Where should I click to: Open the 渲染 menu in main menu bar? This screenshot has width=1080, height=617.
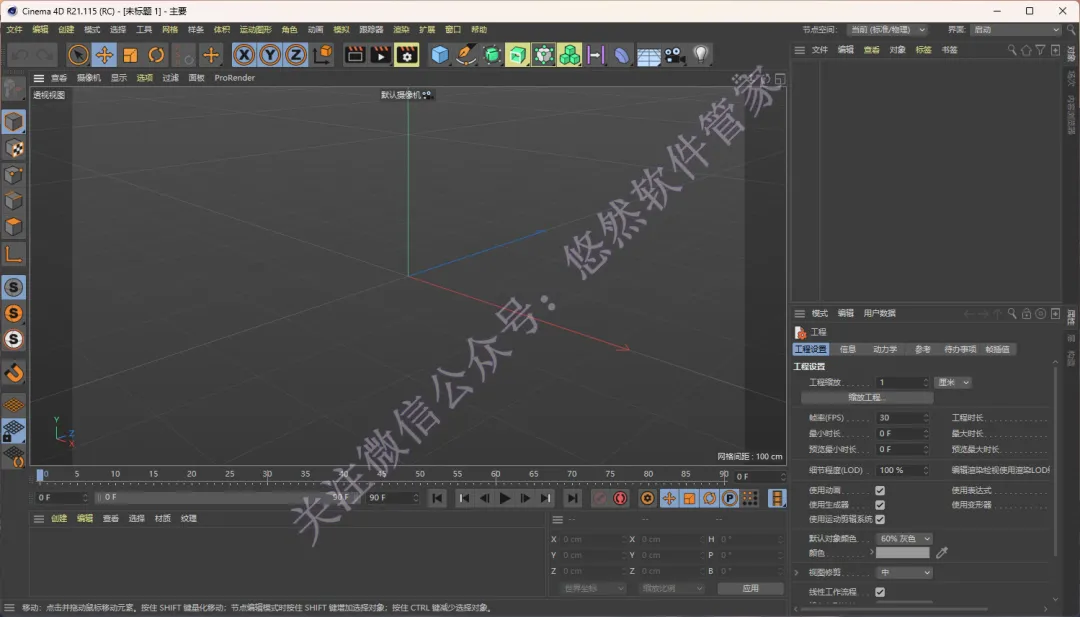[x=401, y=30]
